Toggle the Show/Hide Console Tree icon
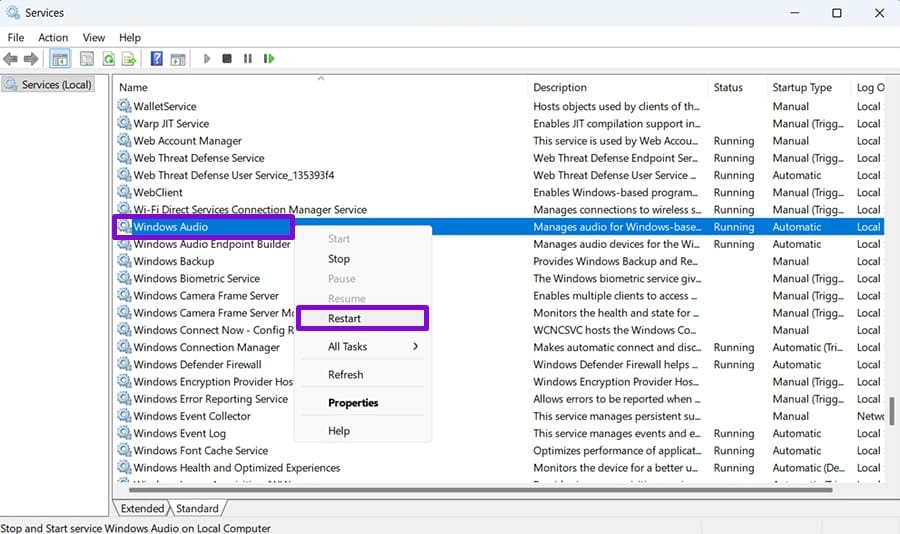The image size is (900, 534). (x=60, y=59)
